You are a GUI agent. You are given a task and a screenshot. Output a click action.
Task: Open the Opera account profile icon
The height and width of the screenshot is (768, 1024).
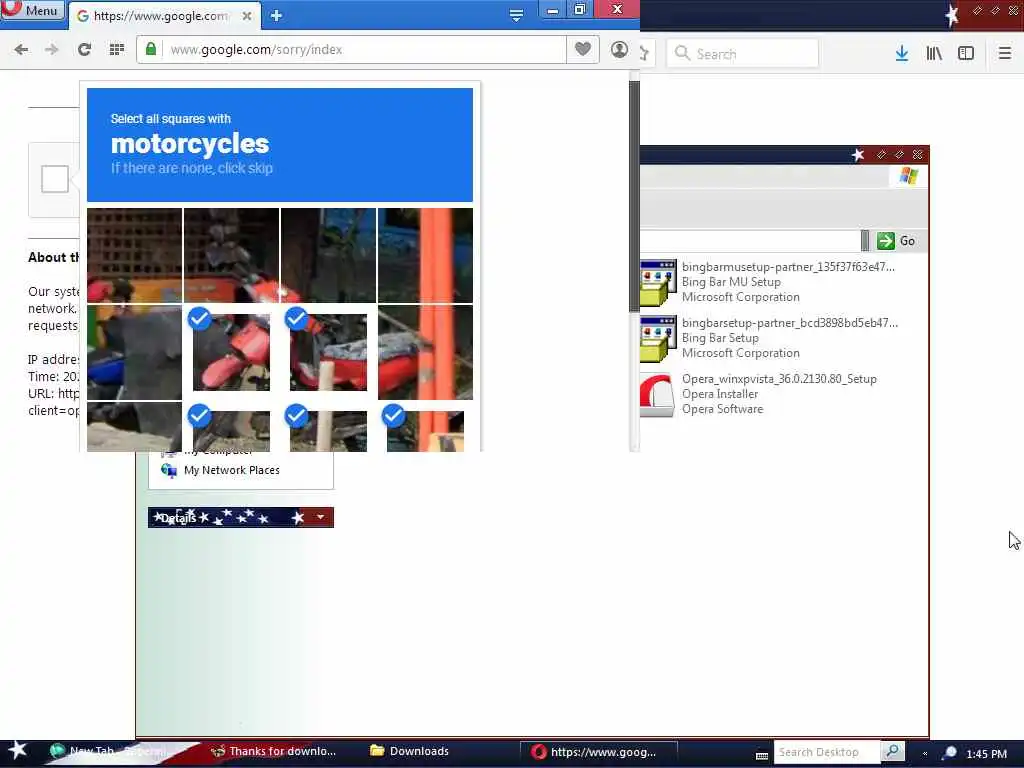coord(619,49)
